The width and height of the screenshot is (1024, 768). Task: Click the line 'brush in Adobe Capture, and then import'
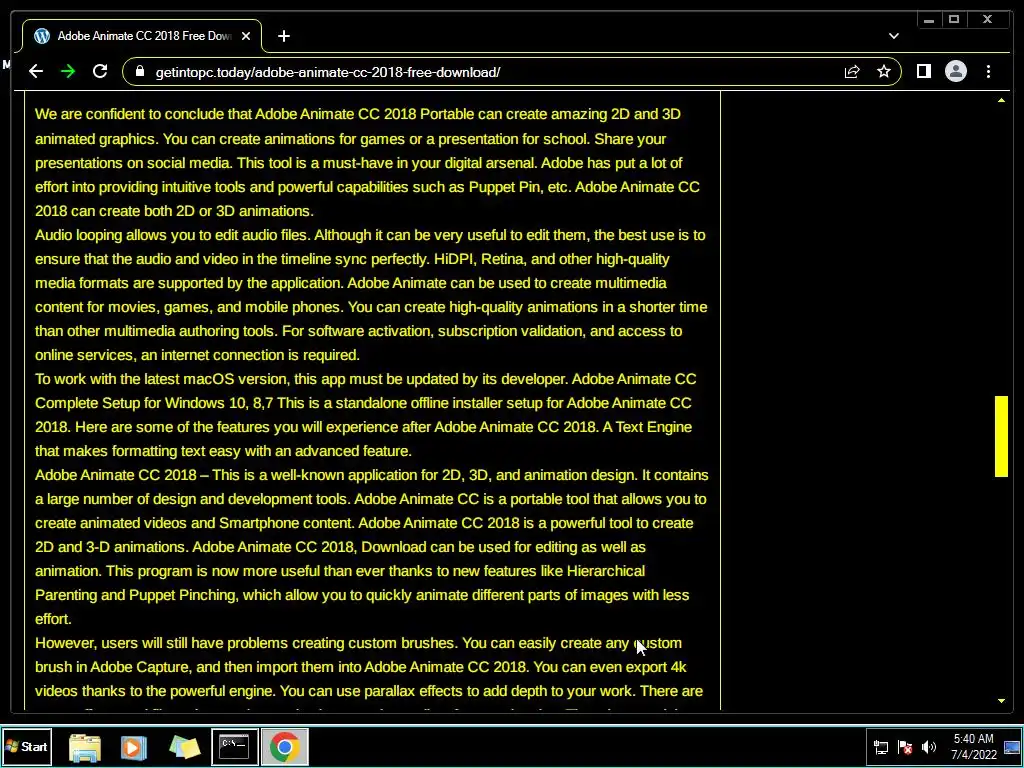[360, 667]
